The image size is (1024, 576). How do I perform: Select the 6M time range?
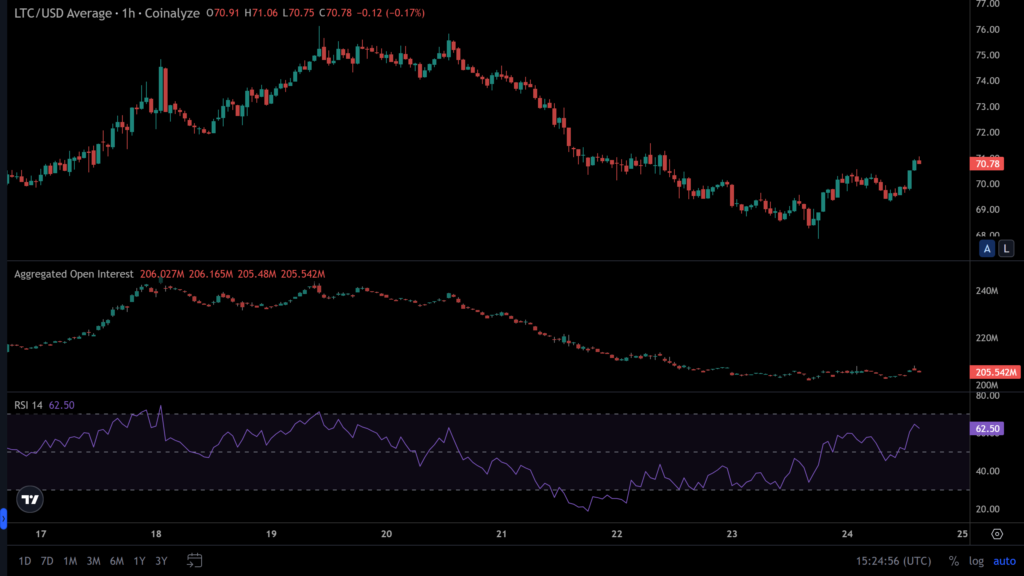click(x=117, y=561)
